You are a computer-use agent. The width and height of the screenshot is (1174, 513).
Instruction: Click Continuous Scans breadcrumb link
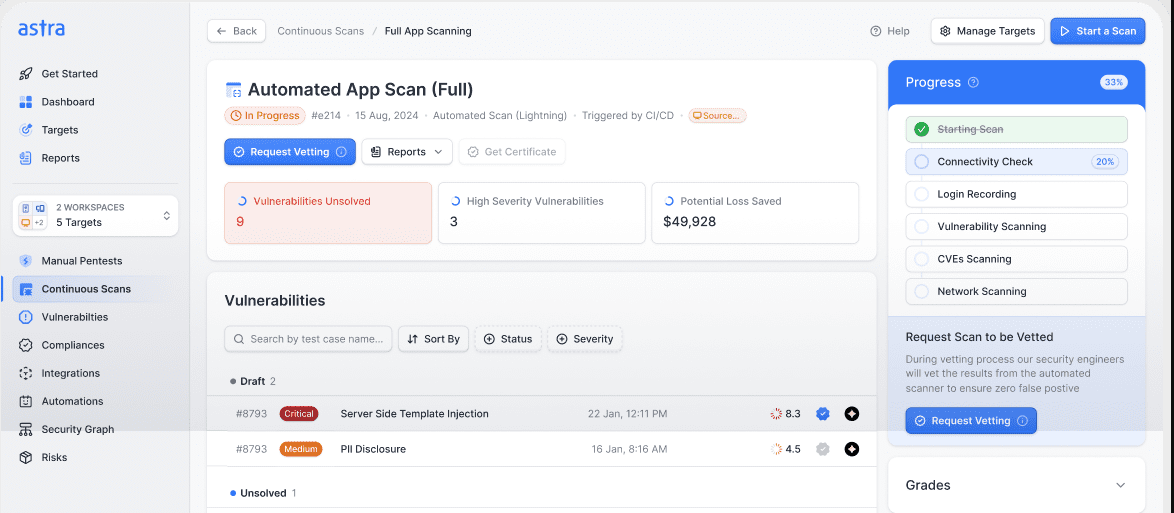tap(320, 31)
